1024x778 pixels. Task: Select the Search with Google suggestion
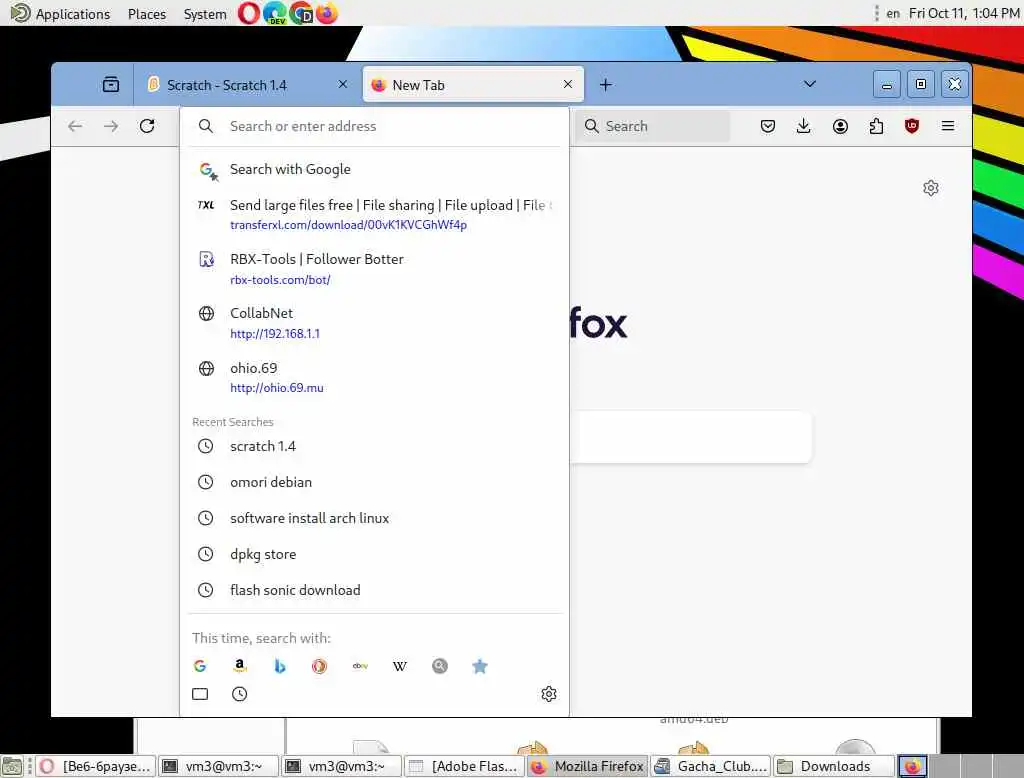coord(374,169)
